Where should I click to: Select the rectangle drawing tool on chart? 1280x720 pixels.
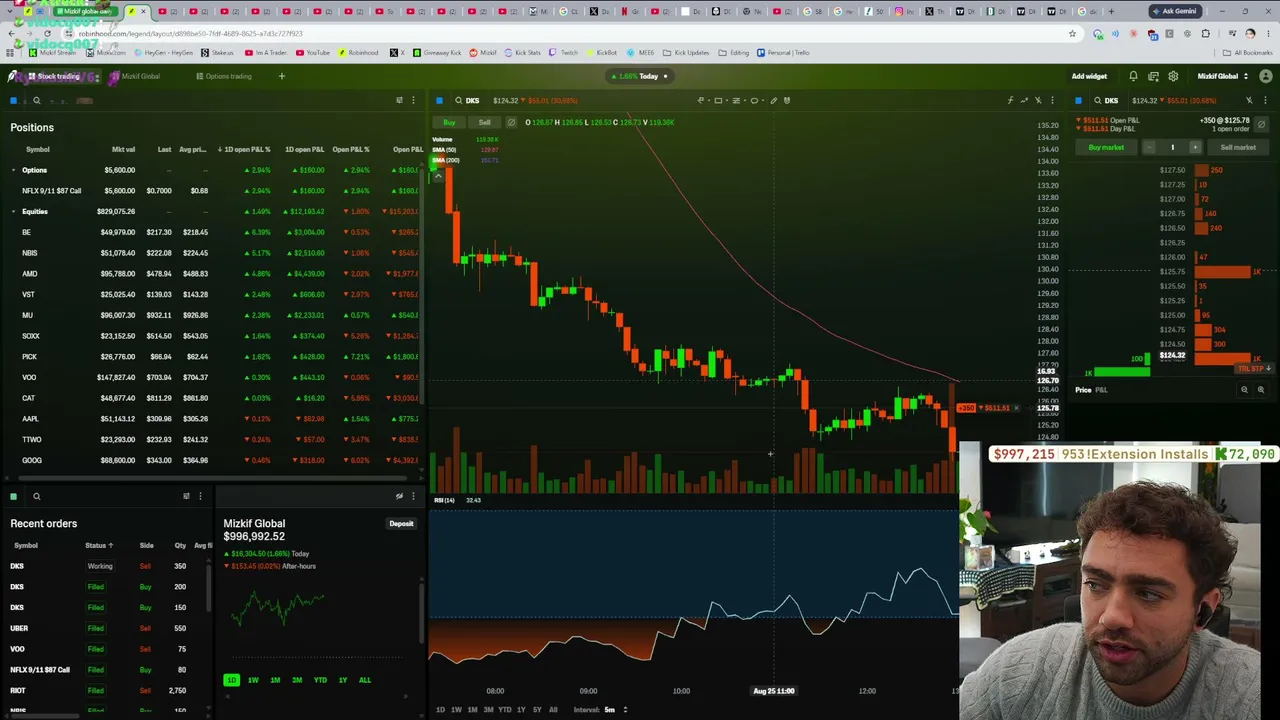pyautogui.click(x=718, y=100)
